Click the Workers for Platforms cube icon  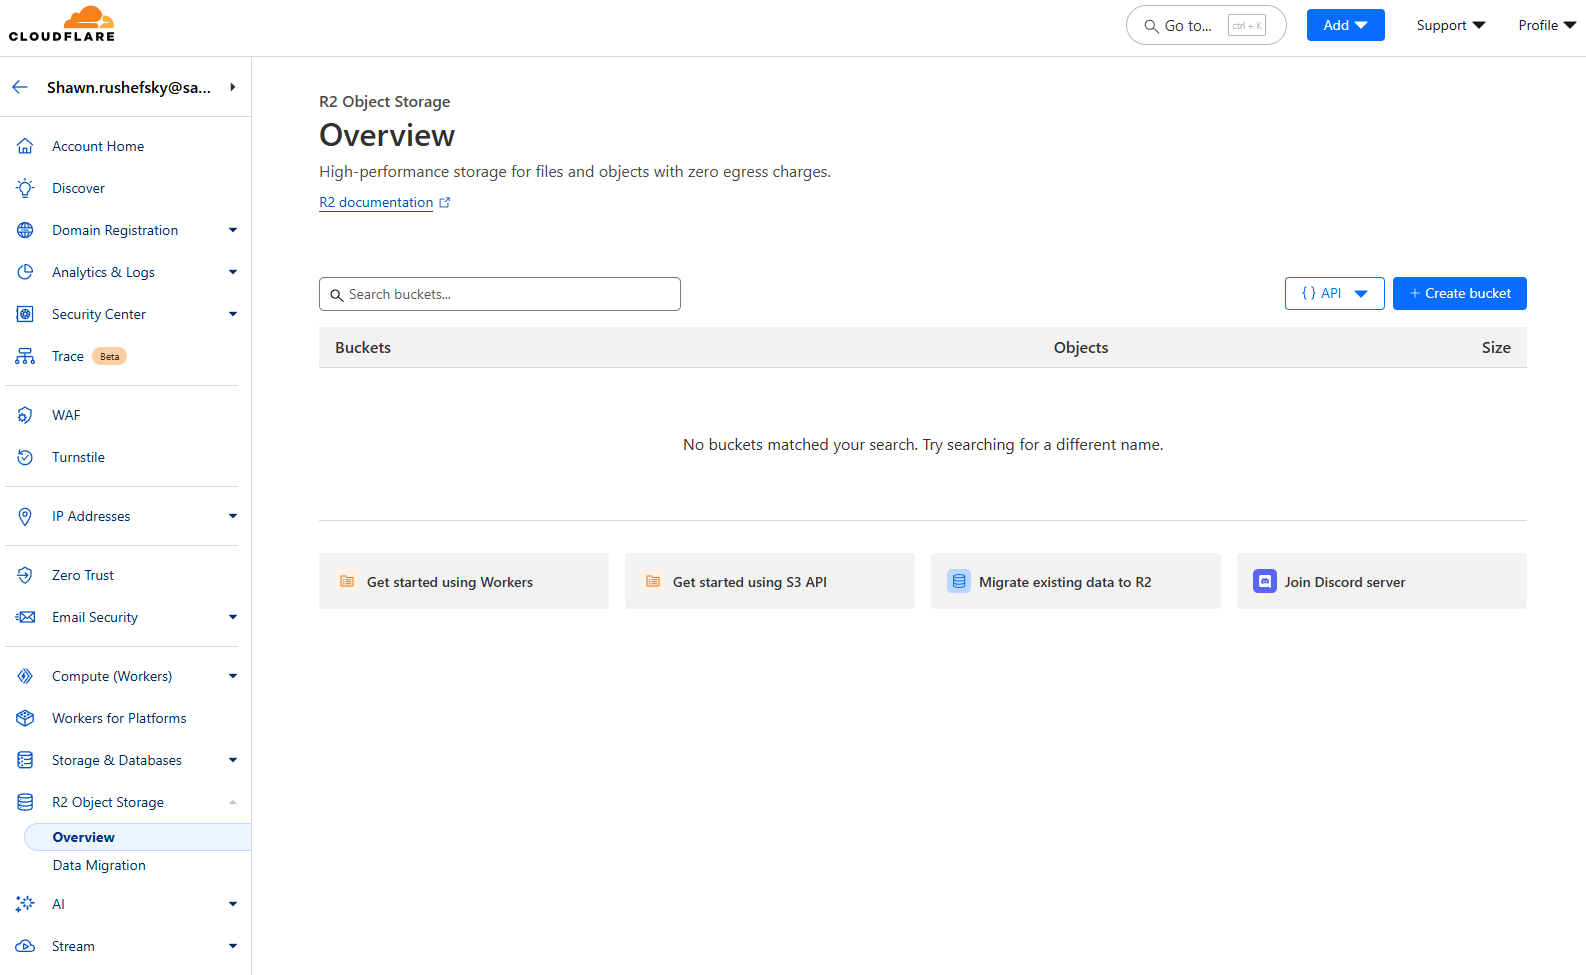[25, 718]
